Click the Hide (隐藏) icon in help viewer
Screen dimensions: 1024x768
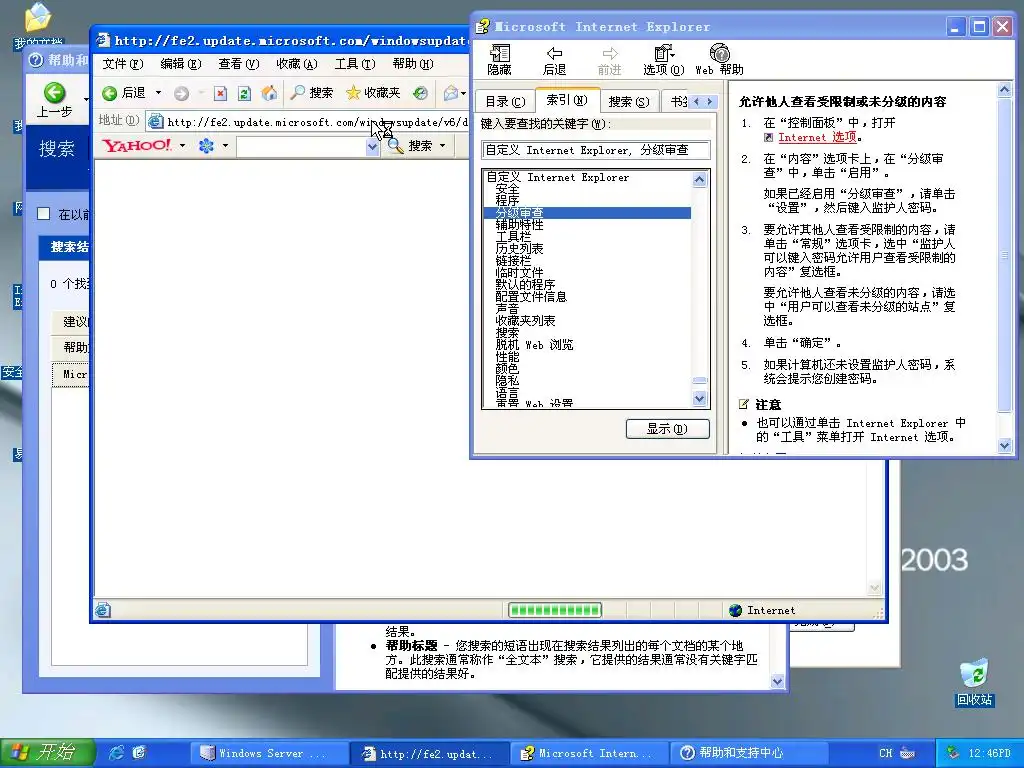(500, 60)
